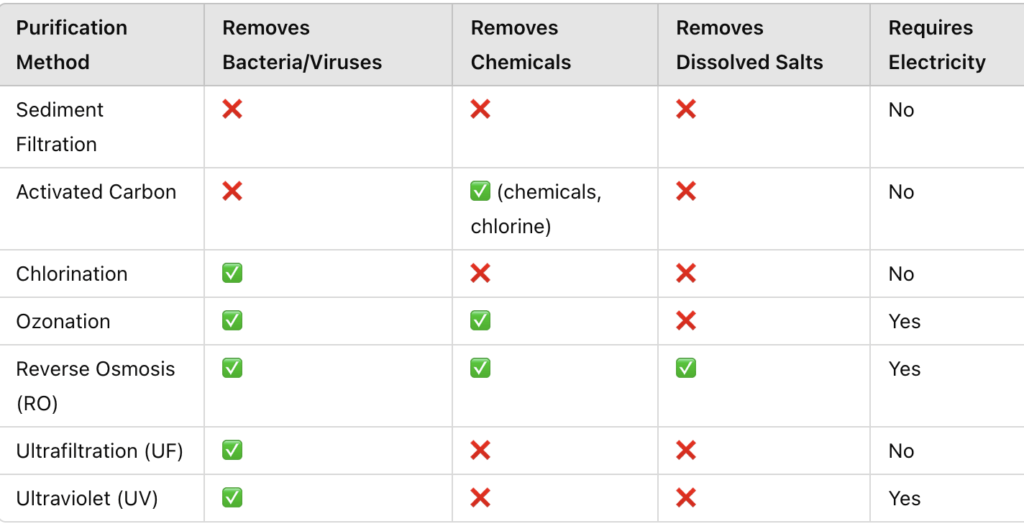Screen dimensions: 1024x524
Task: Click the No value in Chlorination row
Action: [901, 274]
